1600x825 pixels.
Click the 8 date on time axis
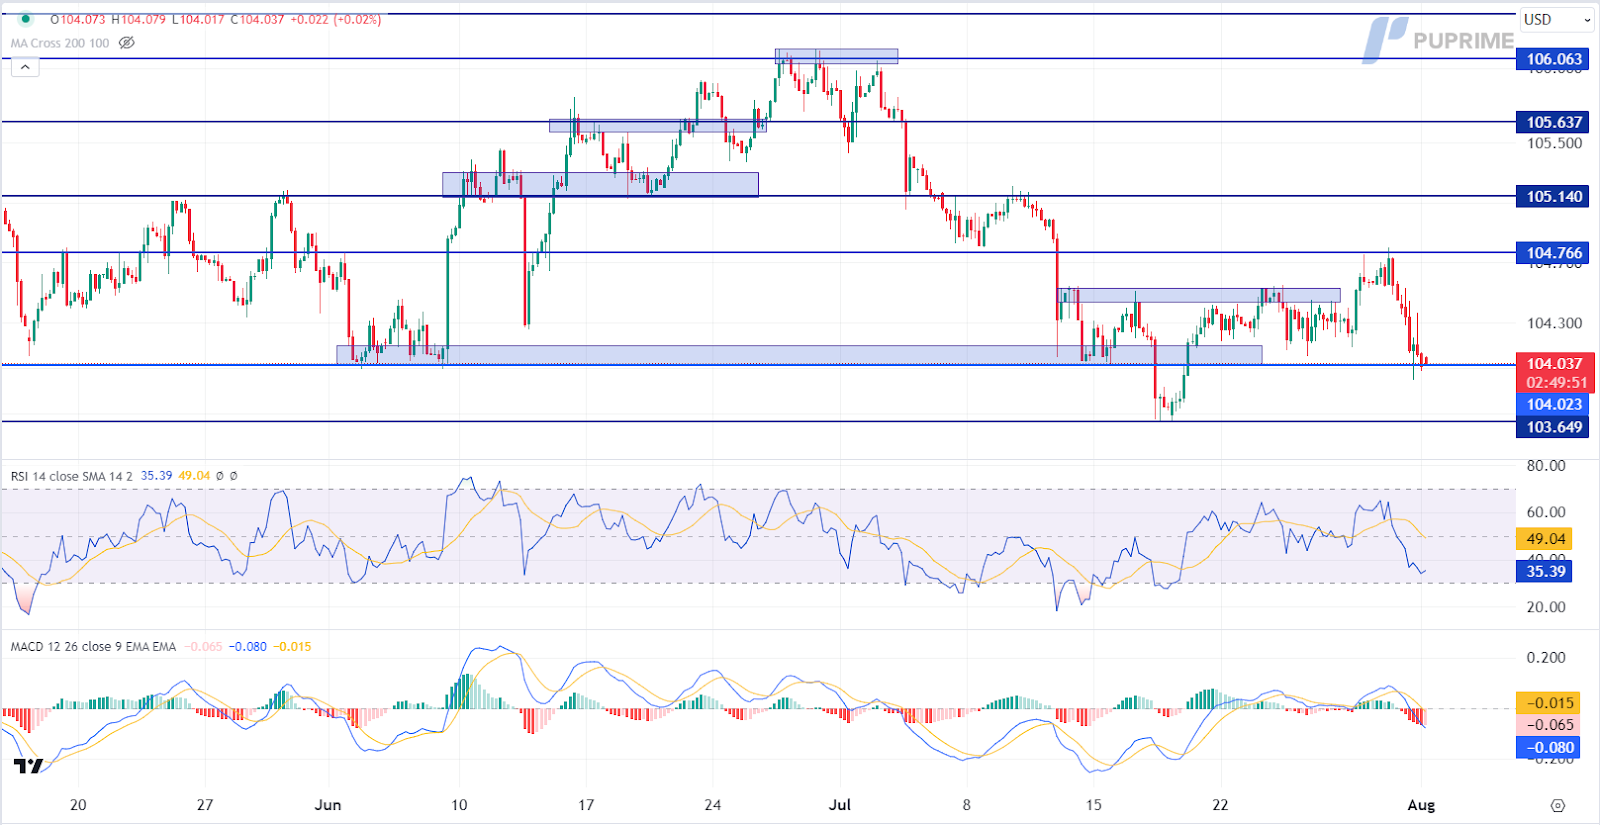pyautogui.click(x=966, y=805)
